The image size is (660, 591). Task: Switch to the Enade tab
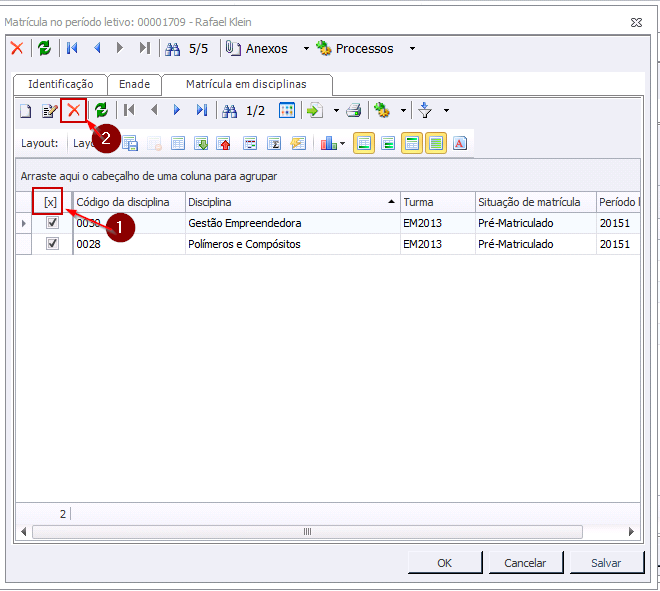coord(134,85)
